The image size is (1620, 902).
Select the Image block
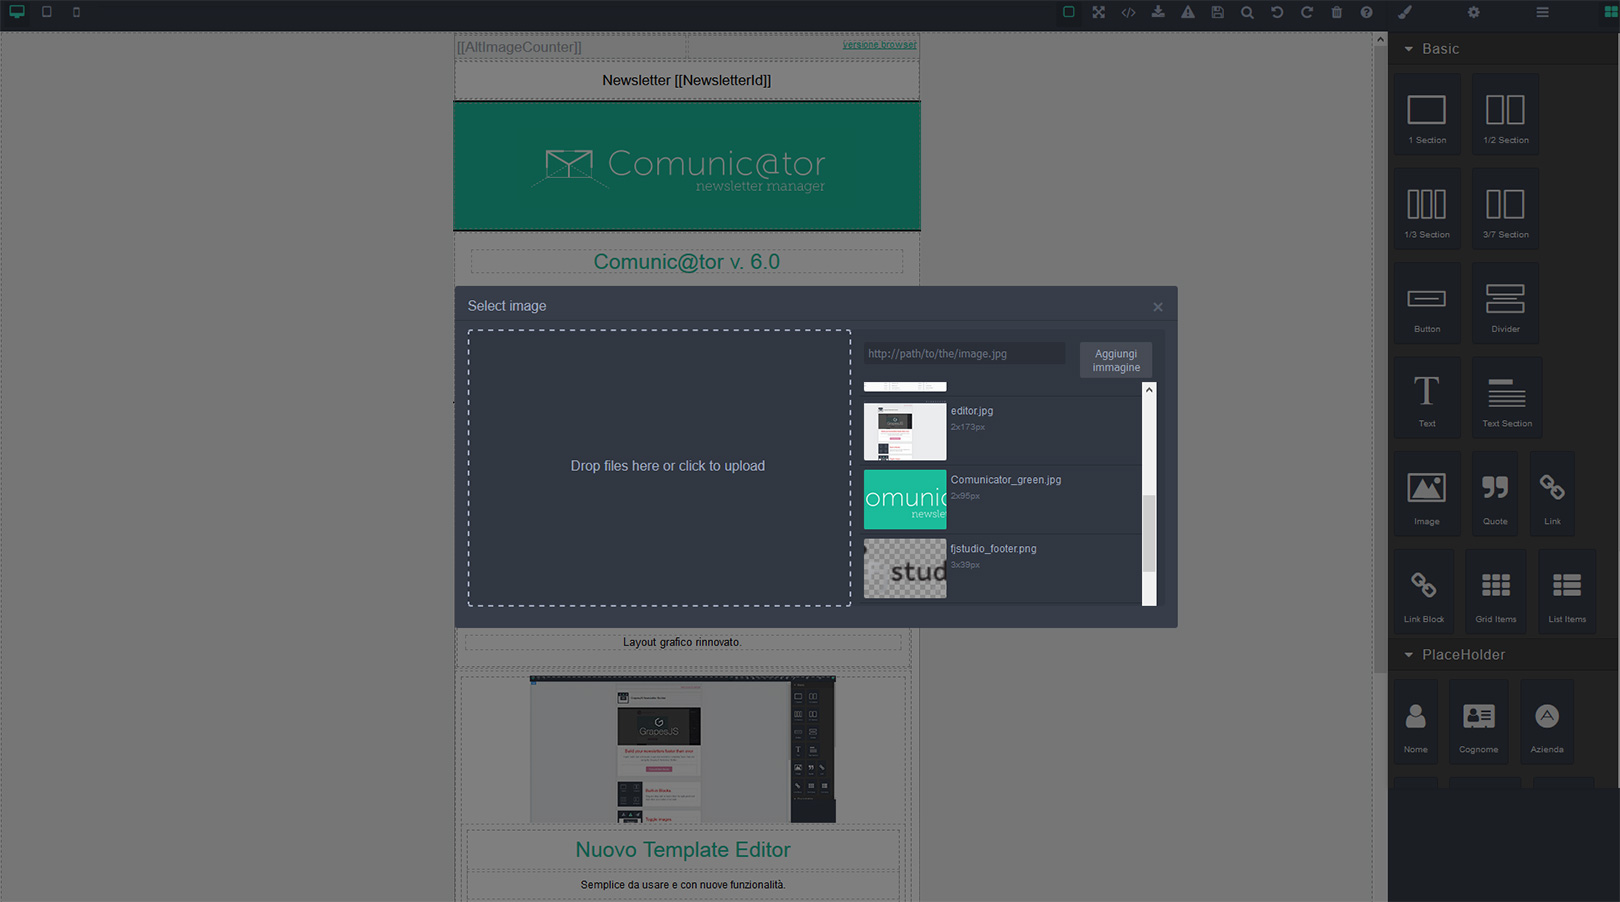(x=1427, y=494)
